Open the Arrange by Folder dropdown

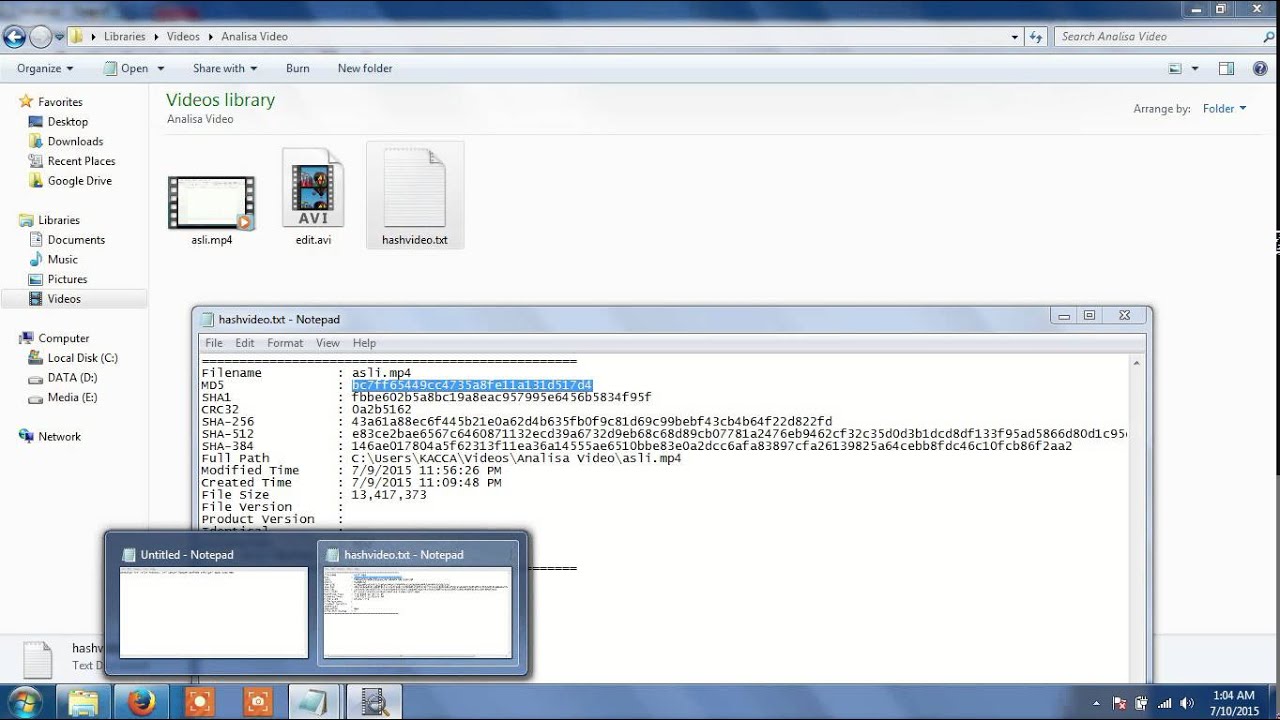point(1224,109)
